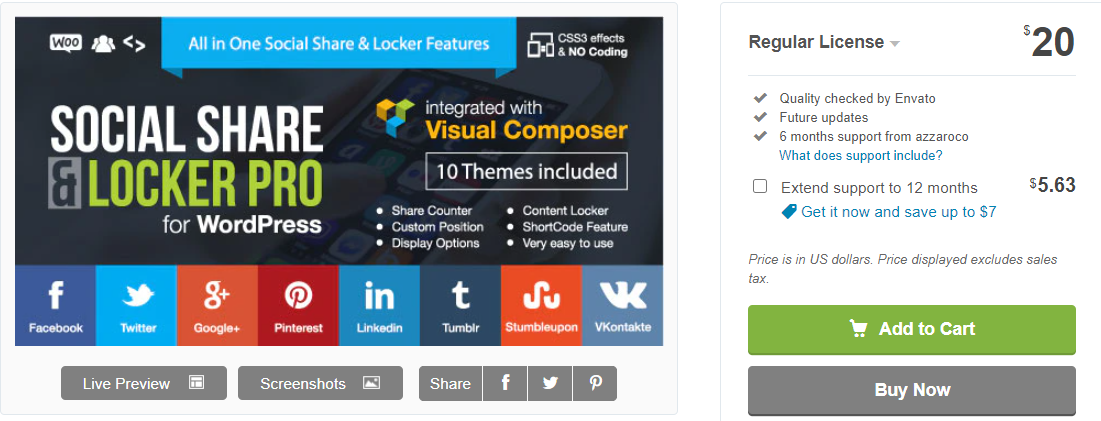This screenshot has height=421, width=1101.
Task: Click the Stumbleupon tile in the banner
Action: tap(541, 305)
